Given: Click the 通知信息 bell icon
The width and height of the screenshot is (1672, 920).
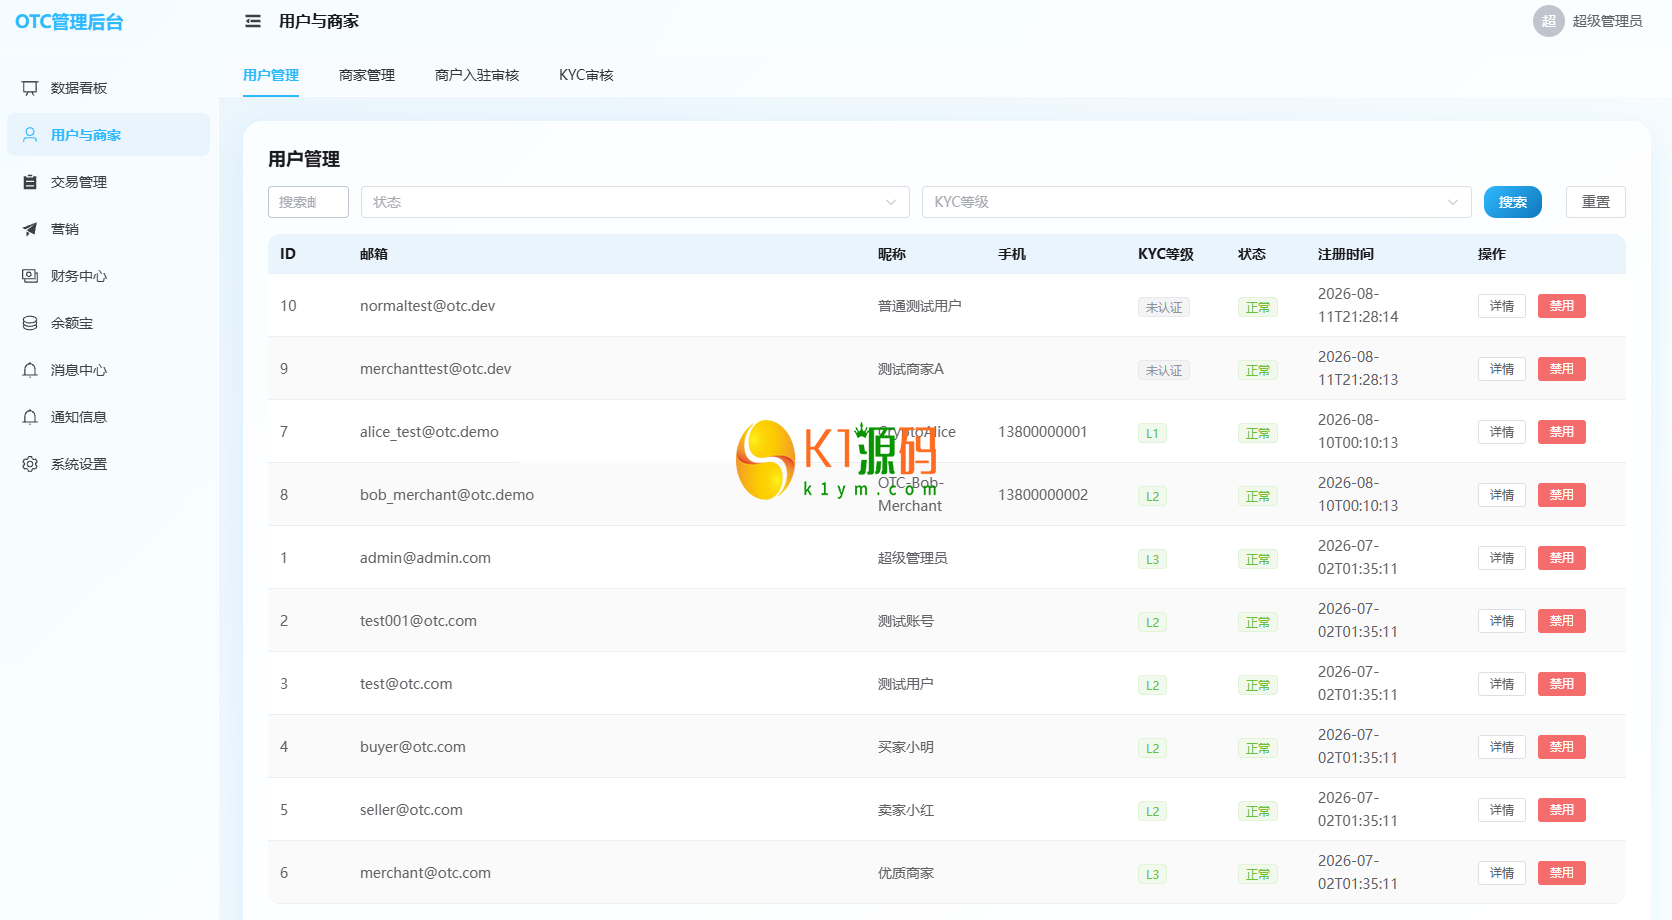Looking at the screenshot, I should click(x=30, y=417).
